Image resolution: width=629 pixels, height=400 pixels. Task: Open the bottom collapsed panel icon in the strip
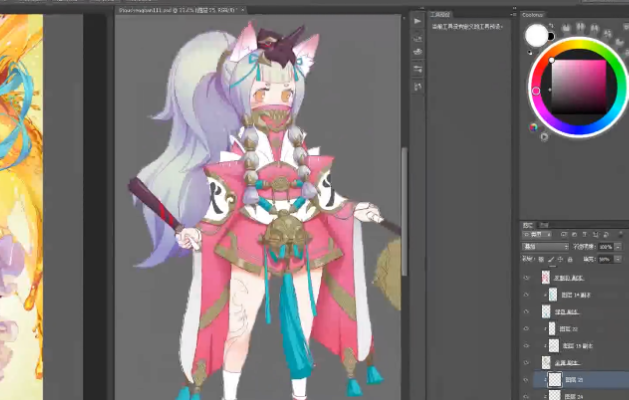click(x=418, y=86)
